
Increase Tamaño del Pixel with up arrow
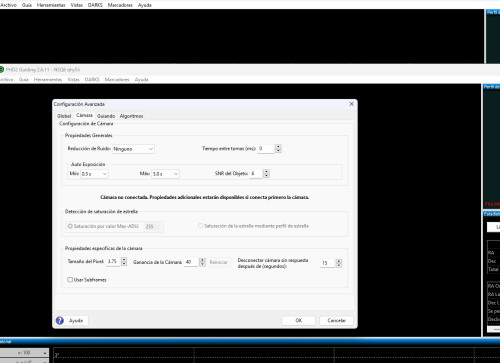(x=124, y=259)
